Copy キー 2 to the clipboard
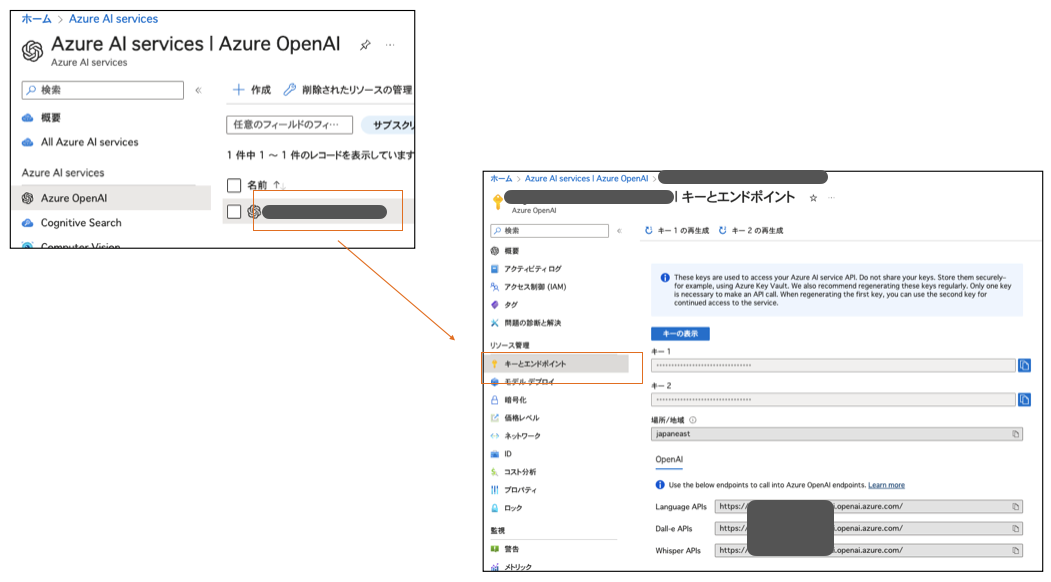This screenshot has height=582, width=1051. click(x=1024, y=400)
